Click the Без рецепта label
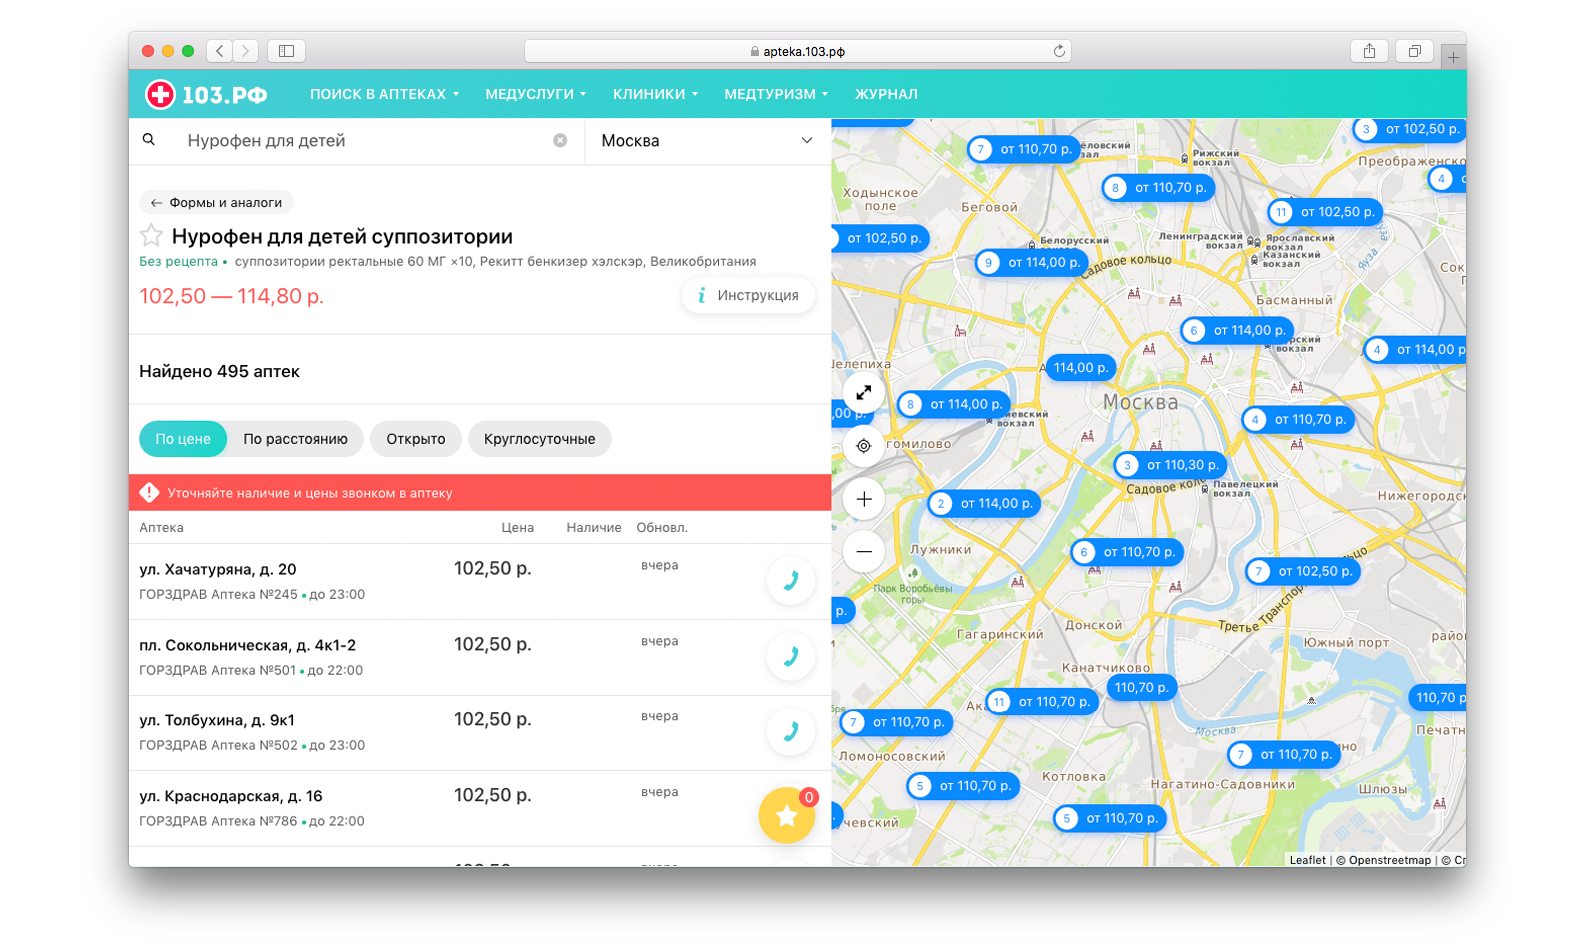Viewport: 1595px width, 947px height. click(x=178, y=262)
